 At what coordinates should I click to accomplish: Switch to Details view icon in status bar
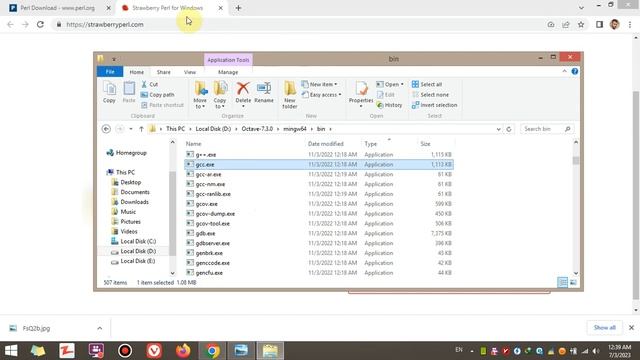point(562,282)
